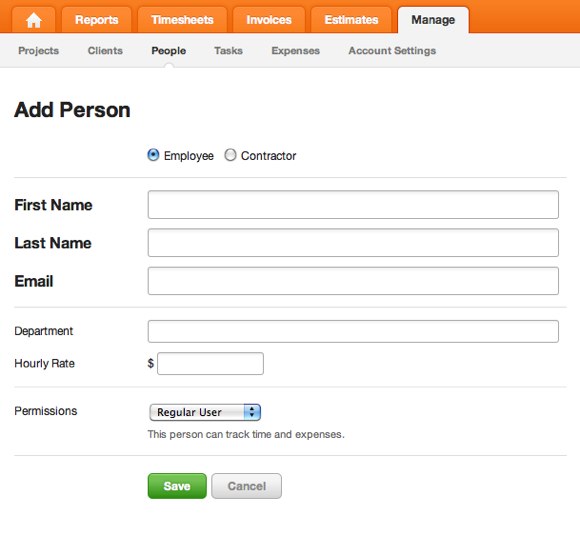
Task: Focus the First Name field
Action: coord(353,205)
